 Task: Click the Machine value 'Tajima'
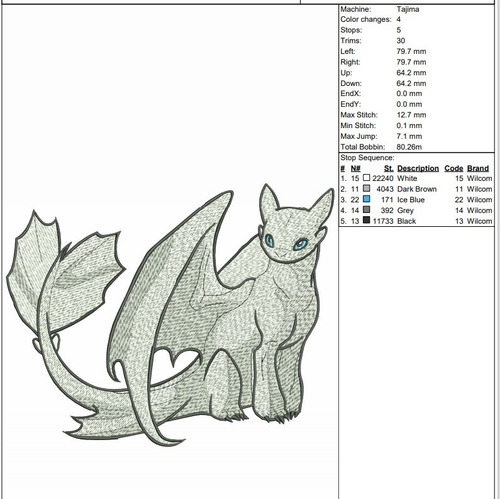click(408, 9)
